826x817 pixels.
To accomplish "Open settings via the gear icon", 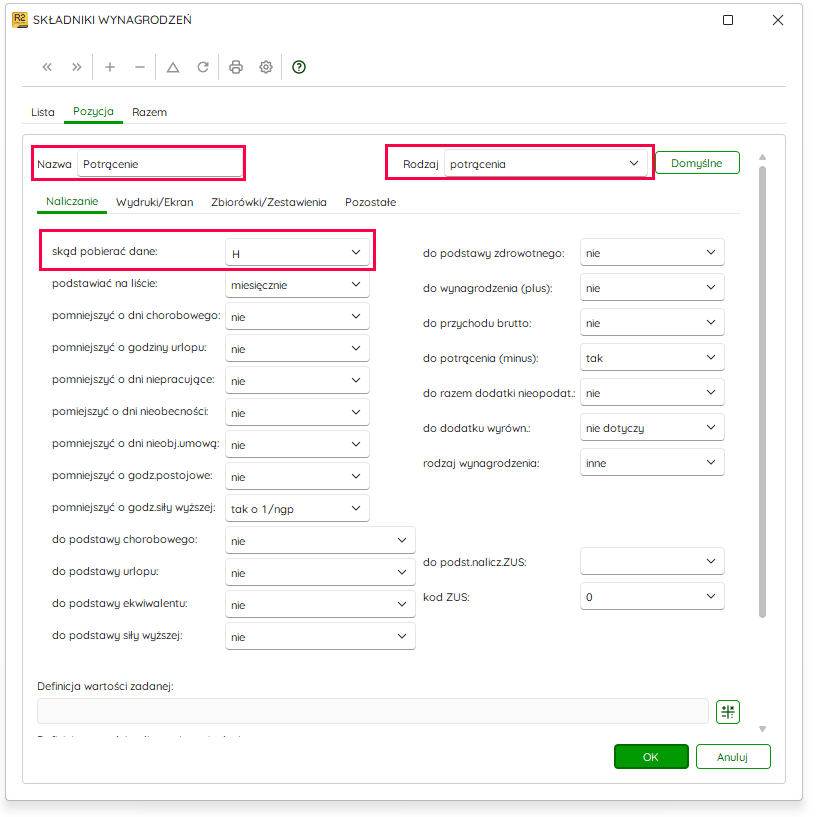I will pyautogui.click(x=266, y=67).
